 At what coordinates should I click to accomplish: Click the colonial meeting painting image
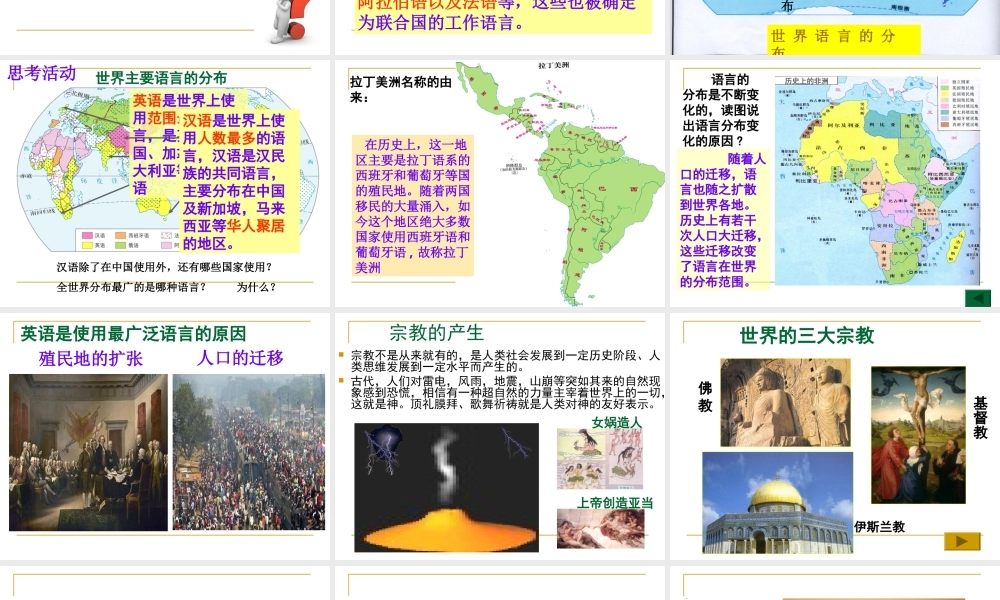[88, 452]
